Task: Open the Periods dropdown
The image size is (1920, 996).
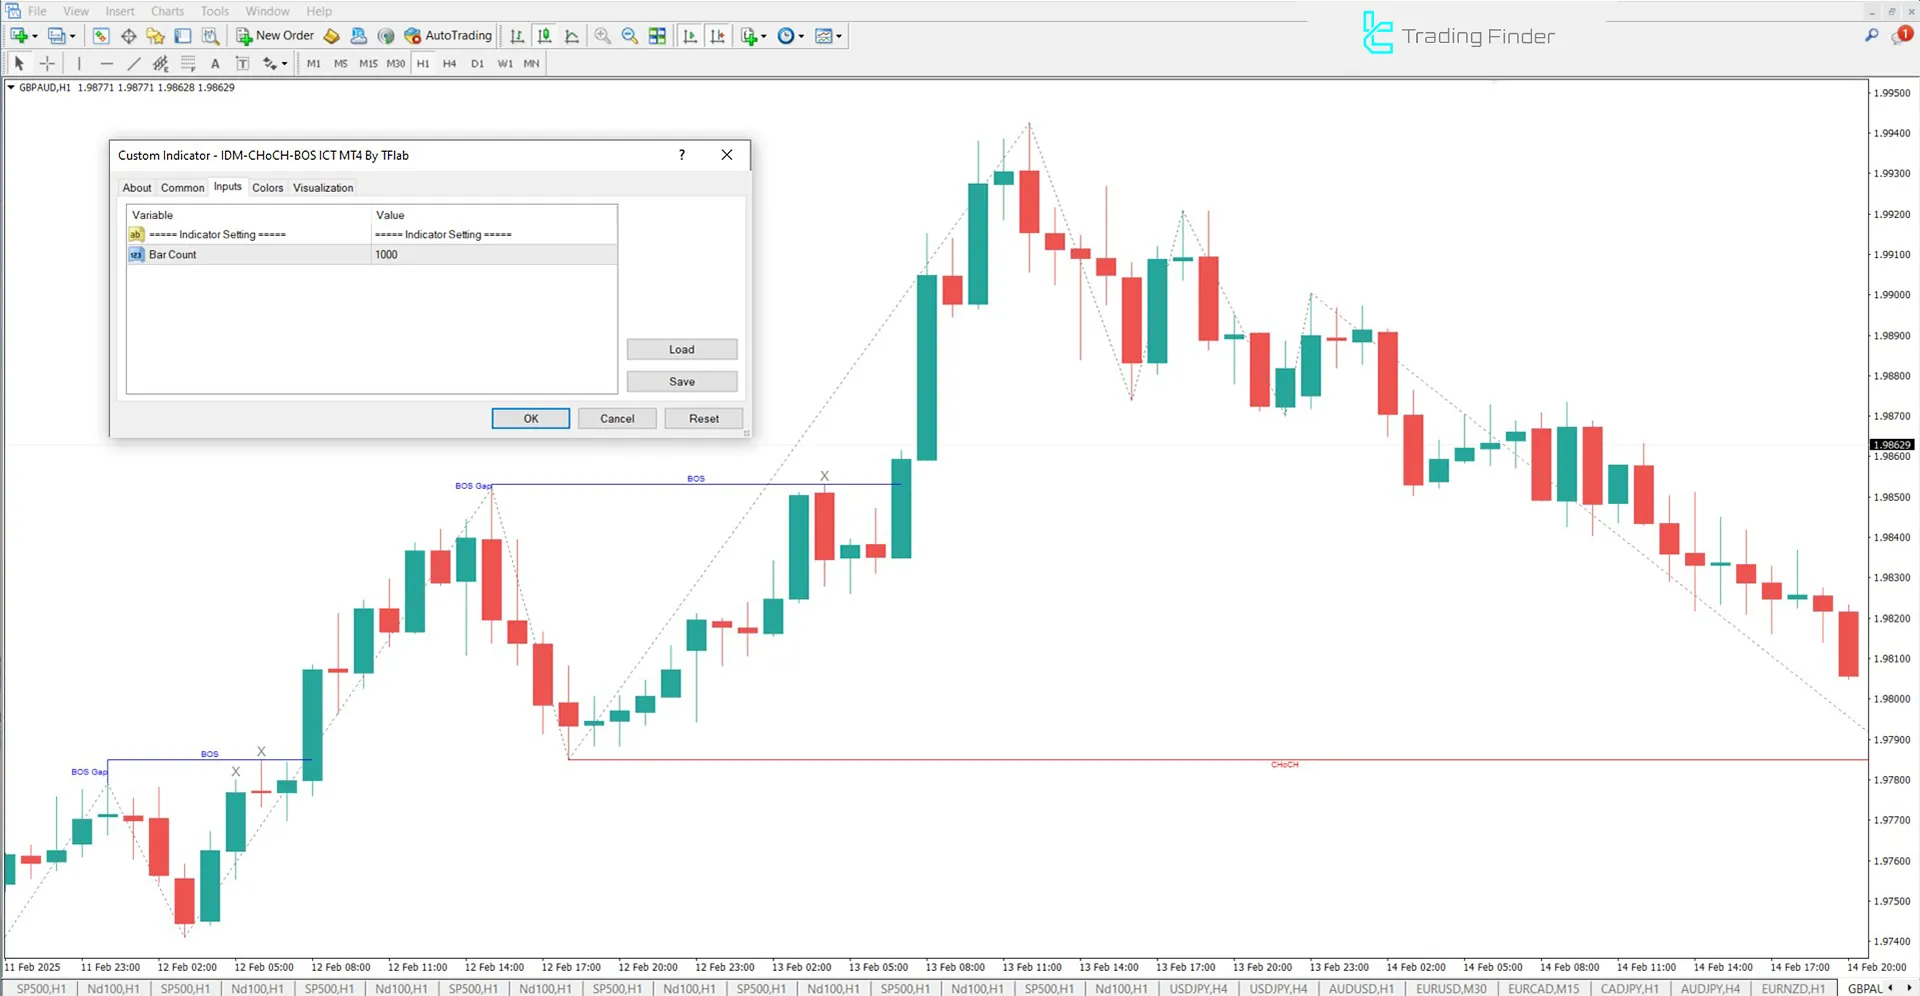Action: pos(790,35)
